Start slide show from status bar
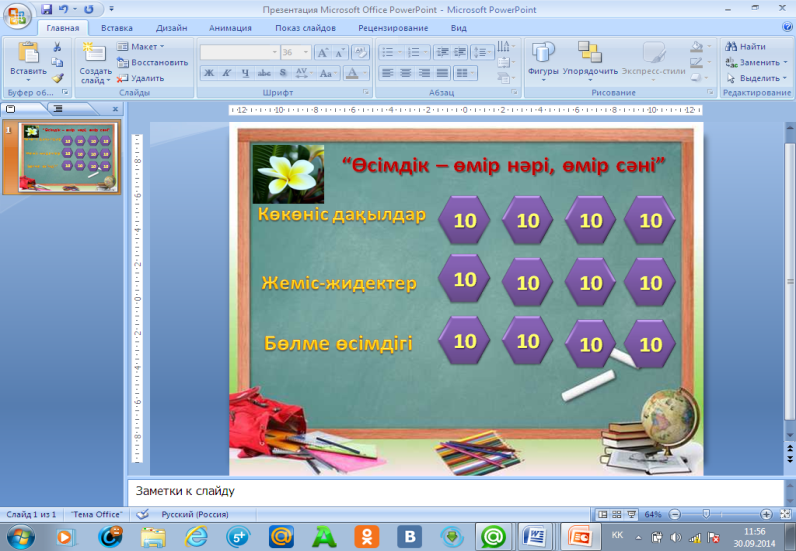Screen dimensions: 796x551 pos(631,514)
